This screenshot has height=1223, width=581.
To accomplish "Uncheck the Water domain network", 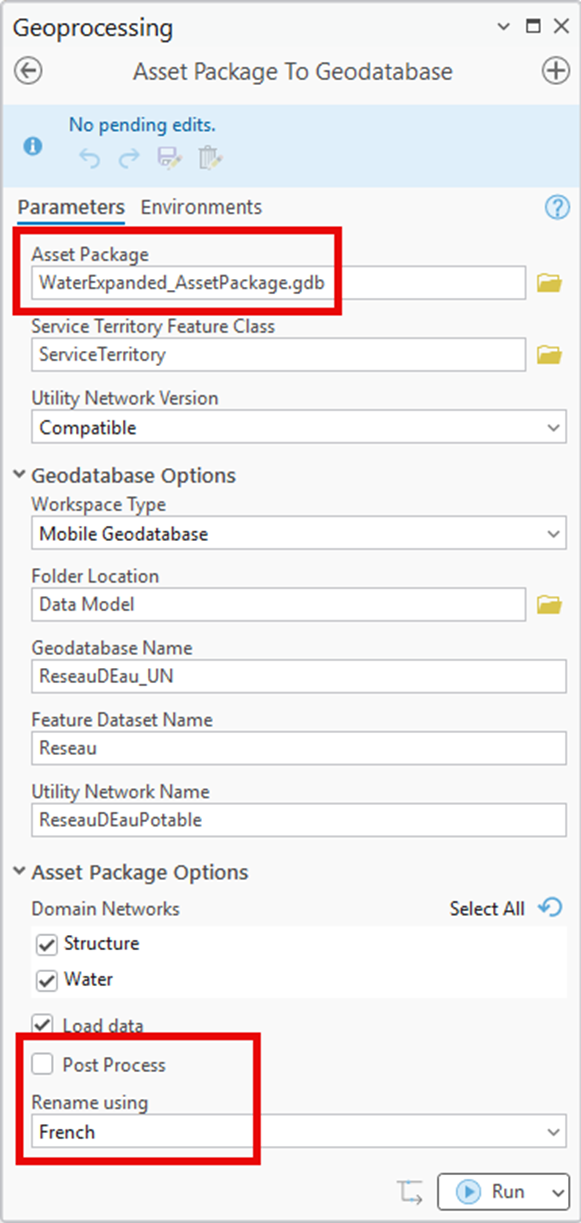I will click(46, 980).
